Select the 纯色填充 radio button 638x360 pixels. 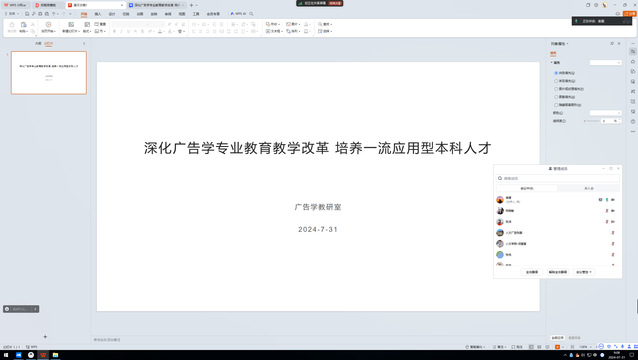point(556,73)
